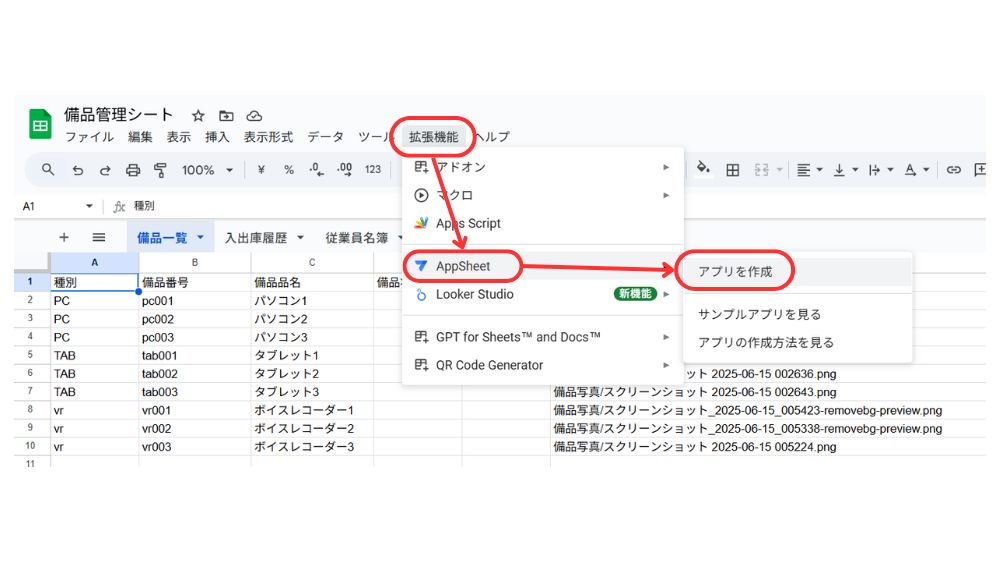Select GPT for Sheets and Docs entry
Screen dimensions: 1000x562
pos(543,337)
